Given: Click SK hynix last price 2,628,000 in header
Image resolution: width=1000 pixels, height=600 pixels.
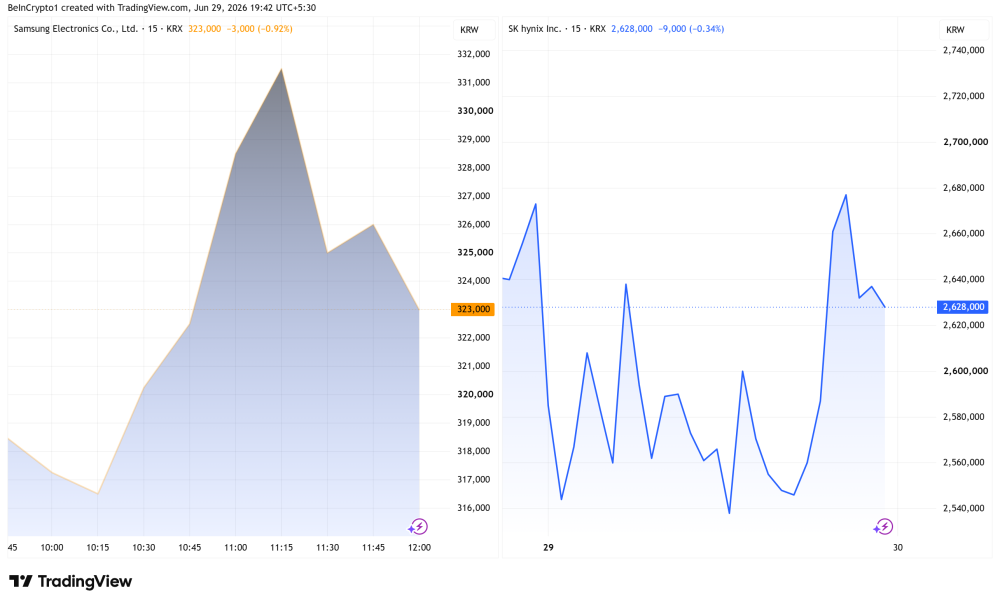Looking at the screenshot, I should point(631,29).
